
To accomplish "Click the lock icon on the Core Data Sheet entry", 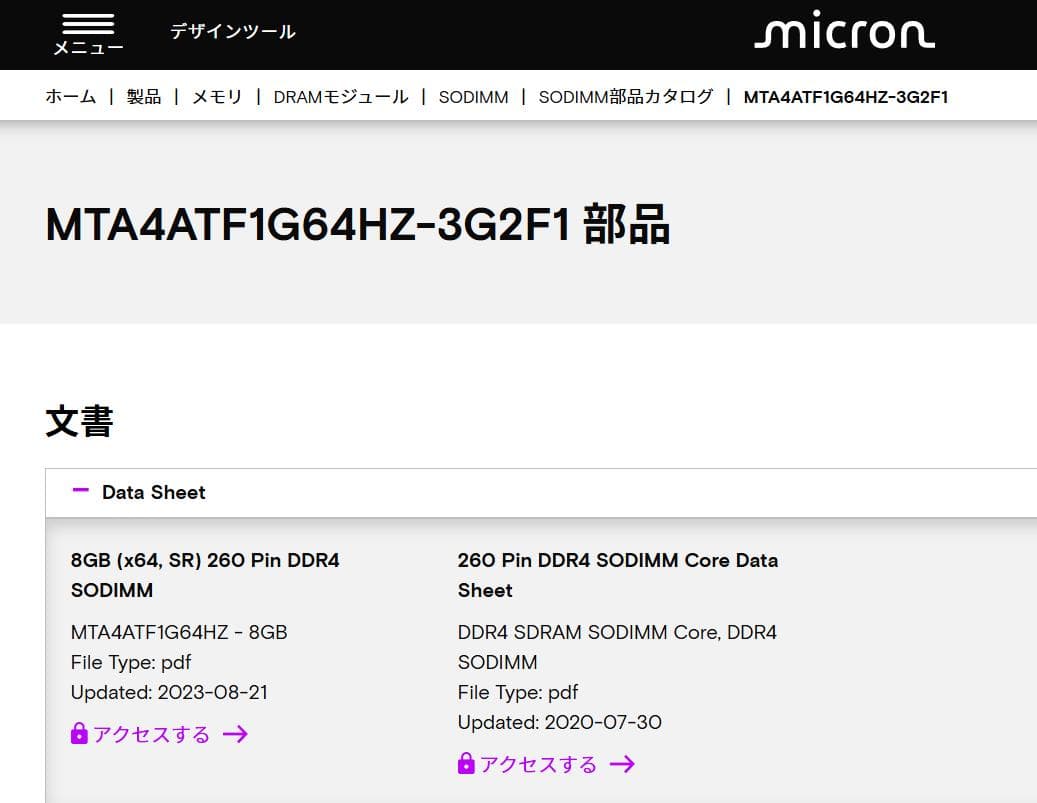I will click(465, 764).
